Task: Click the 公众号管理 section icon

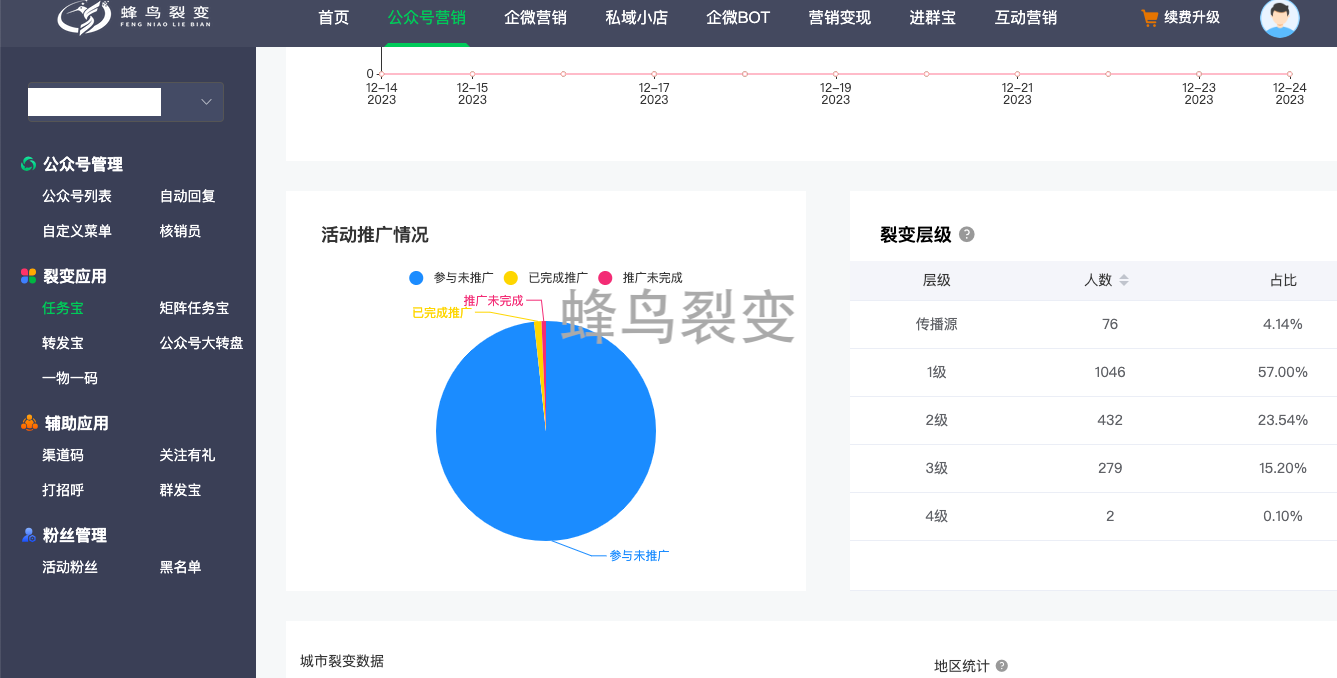Action: pos(28,164)
